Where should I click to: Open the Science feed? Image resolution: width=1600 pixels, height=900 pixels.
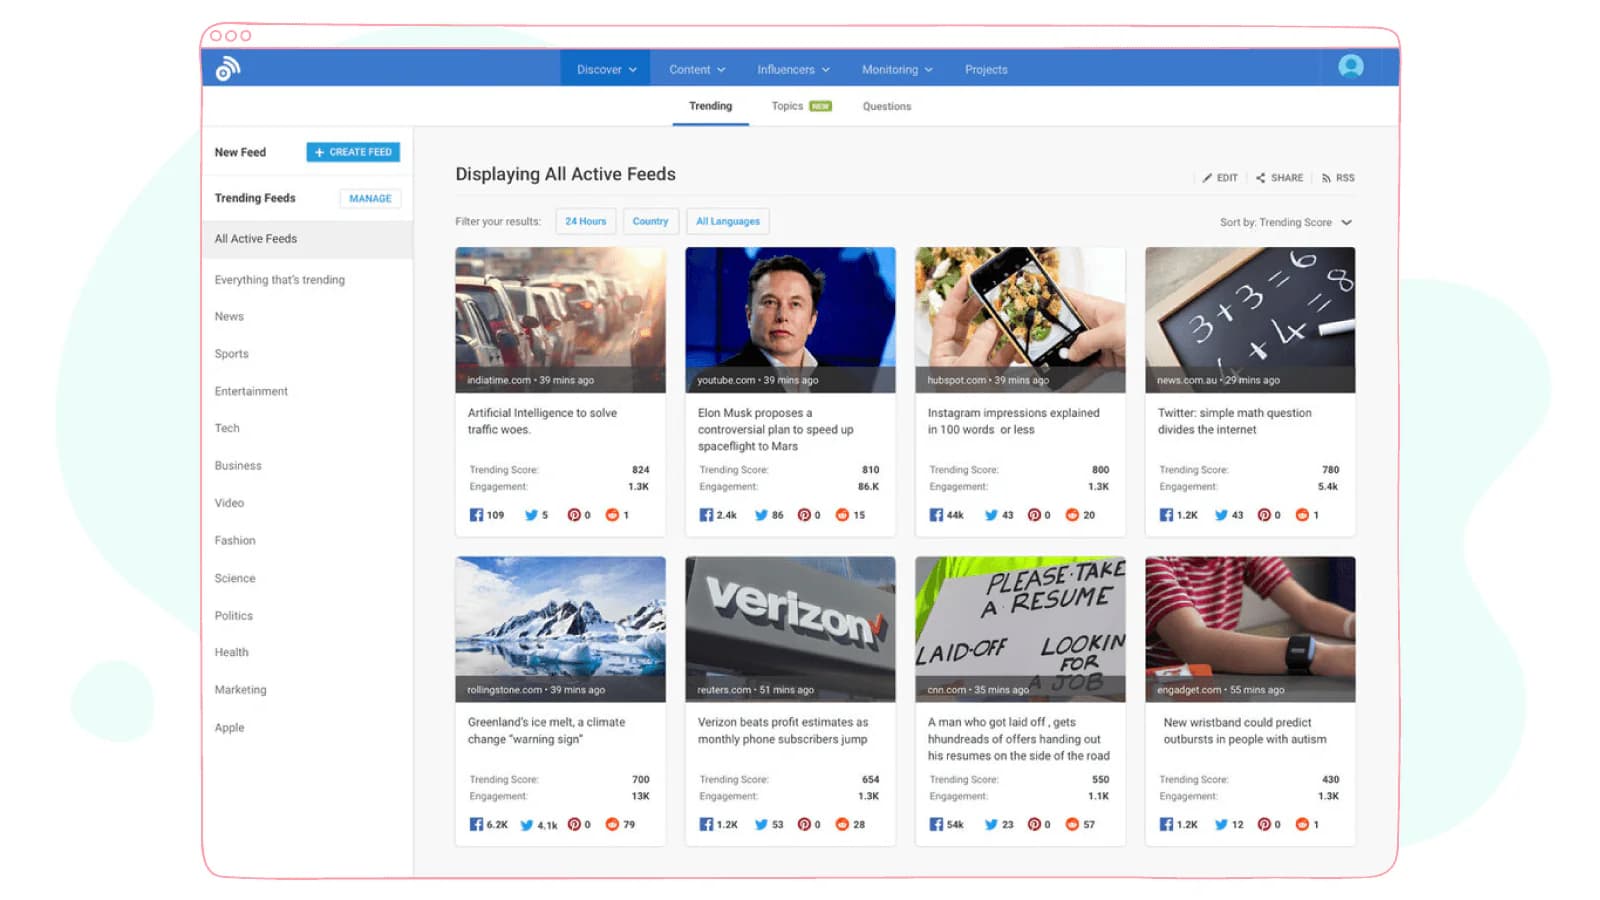point(235,578)
